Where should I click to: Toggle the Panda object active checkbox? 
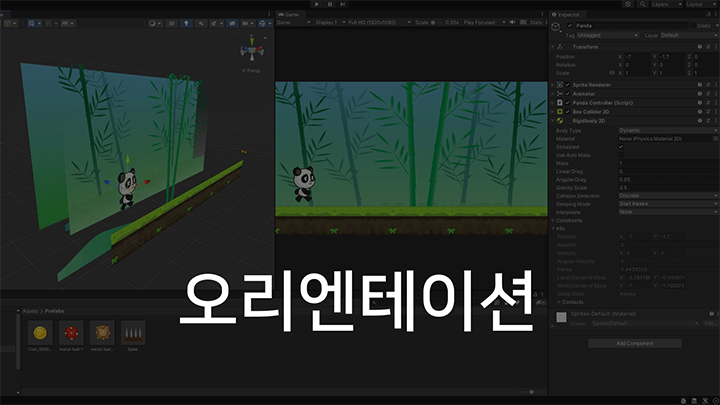pyautogui.click(x=570, y=26)
